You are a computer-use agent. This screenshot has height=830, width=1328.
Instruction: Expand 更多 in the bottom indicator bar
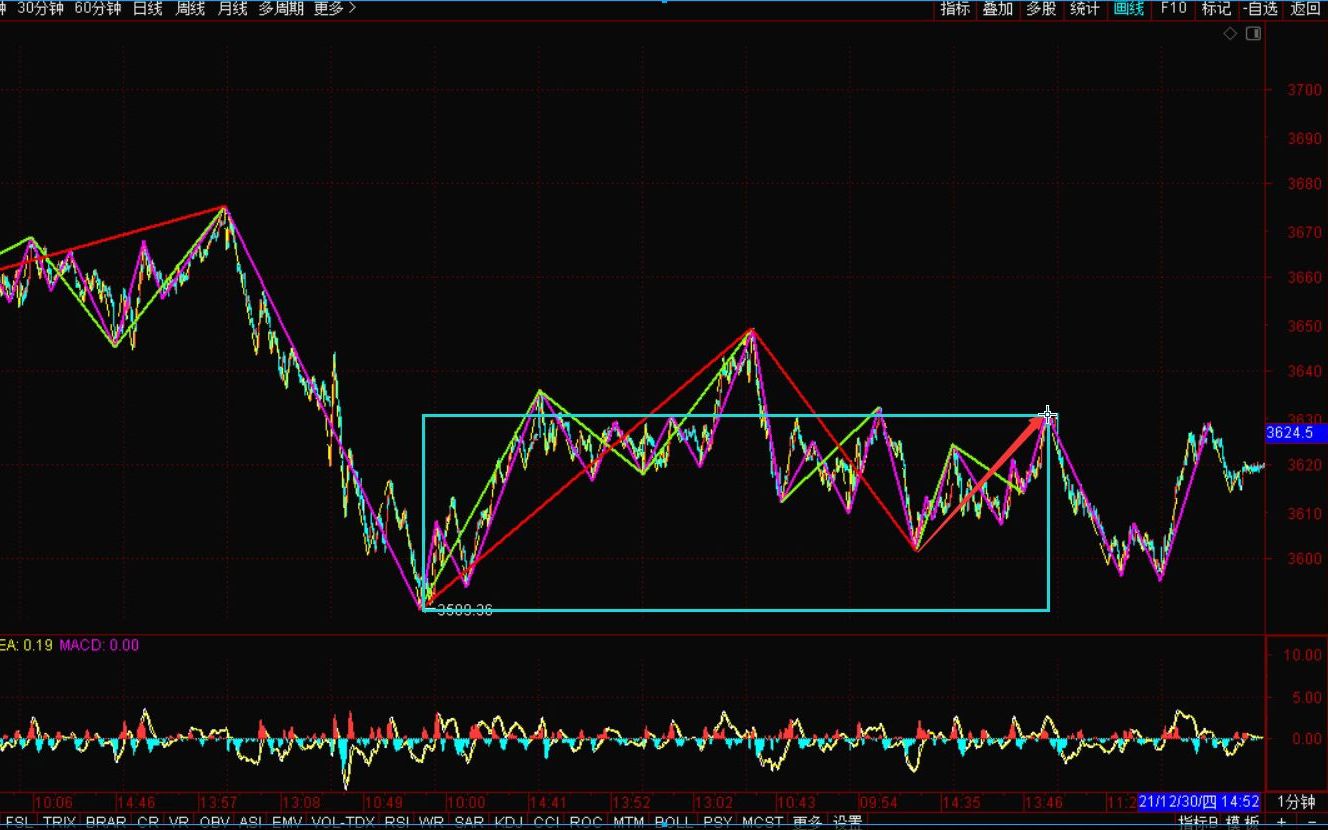pos(807,822)
